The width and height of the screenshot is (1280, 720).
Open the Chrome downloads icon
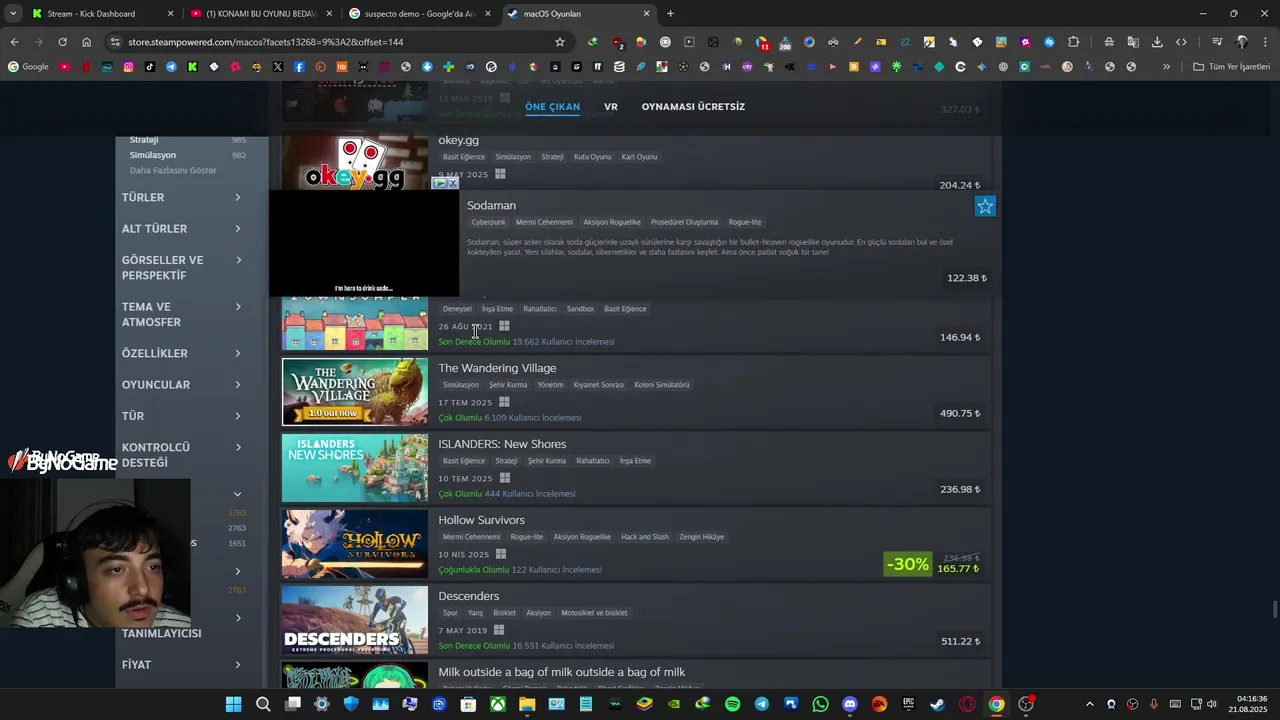[x=1157, y=42]
